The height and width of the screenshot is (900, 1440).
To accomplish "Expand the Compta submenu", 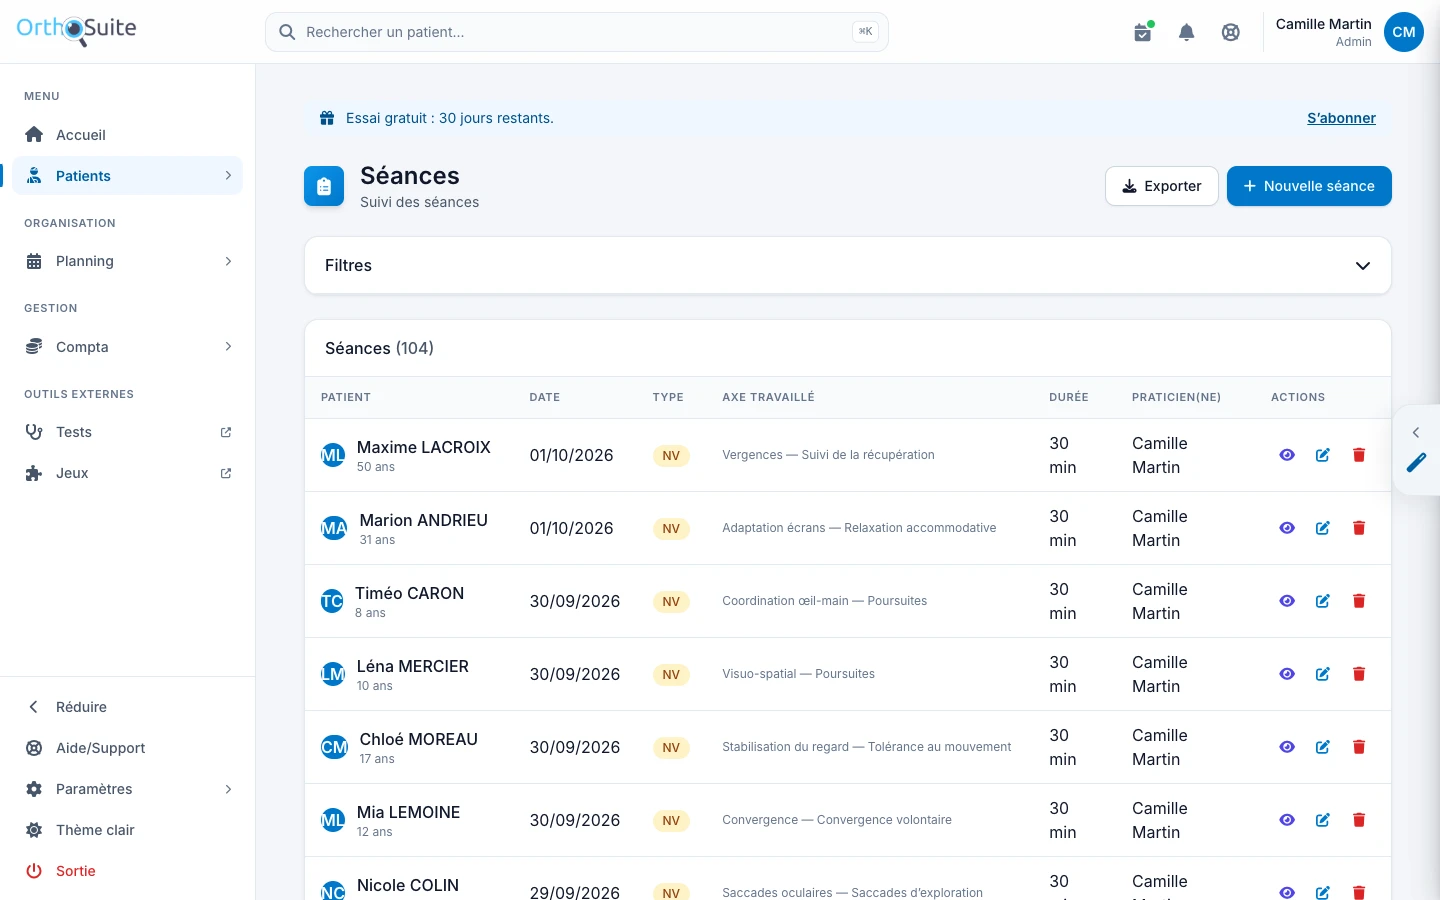I will point(228,347).
